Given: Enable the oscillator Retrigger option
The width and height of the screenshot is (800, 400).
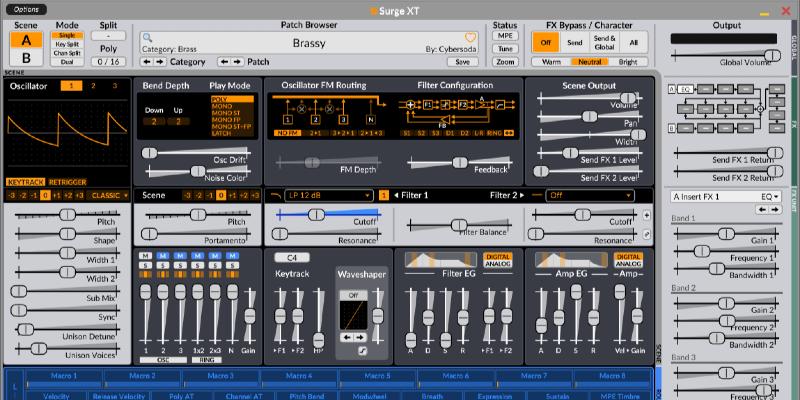Looking at the screenshot, I should (67, 182).
